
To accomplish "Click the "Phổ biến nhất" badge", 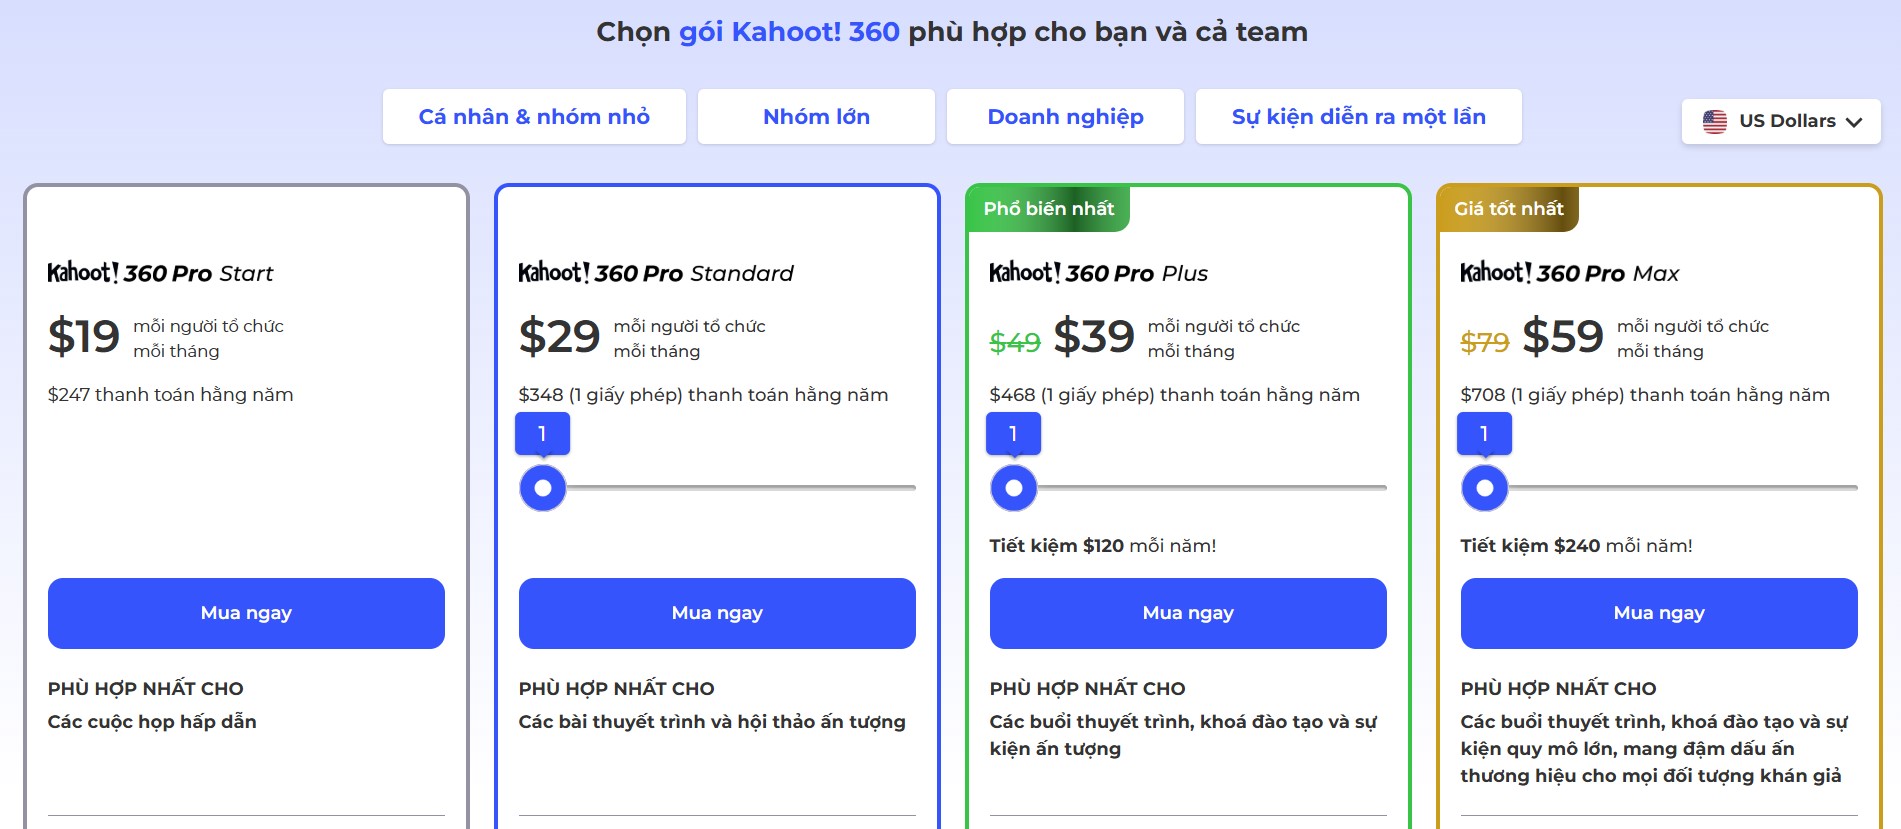I will pyautogui.click(x=1048, y=209).
